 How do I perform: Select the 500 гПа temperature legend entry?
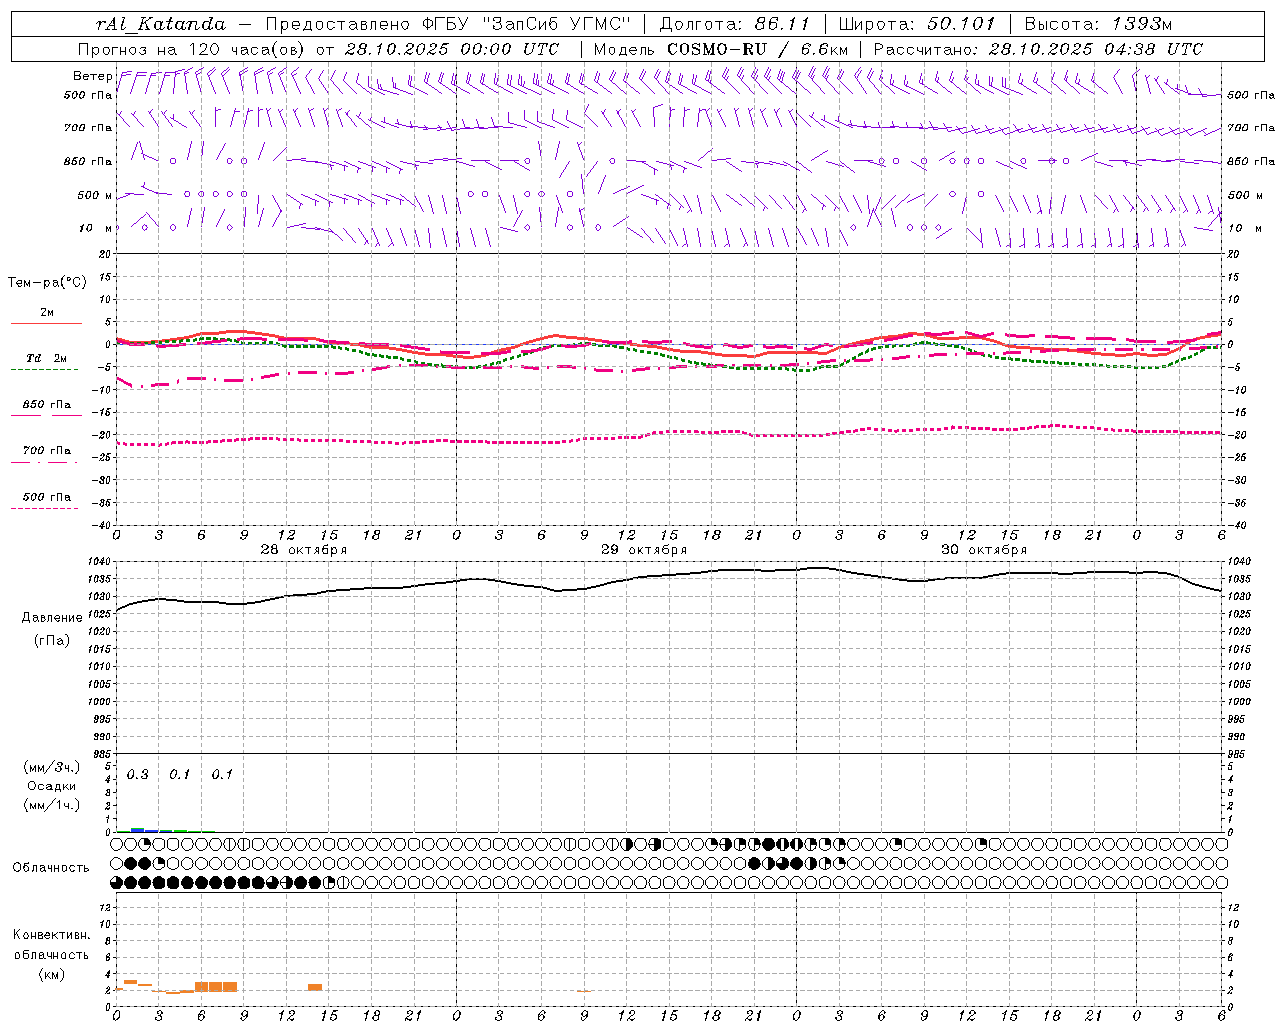46,497
